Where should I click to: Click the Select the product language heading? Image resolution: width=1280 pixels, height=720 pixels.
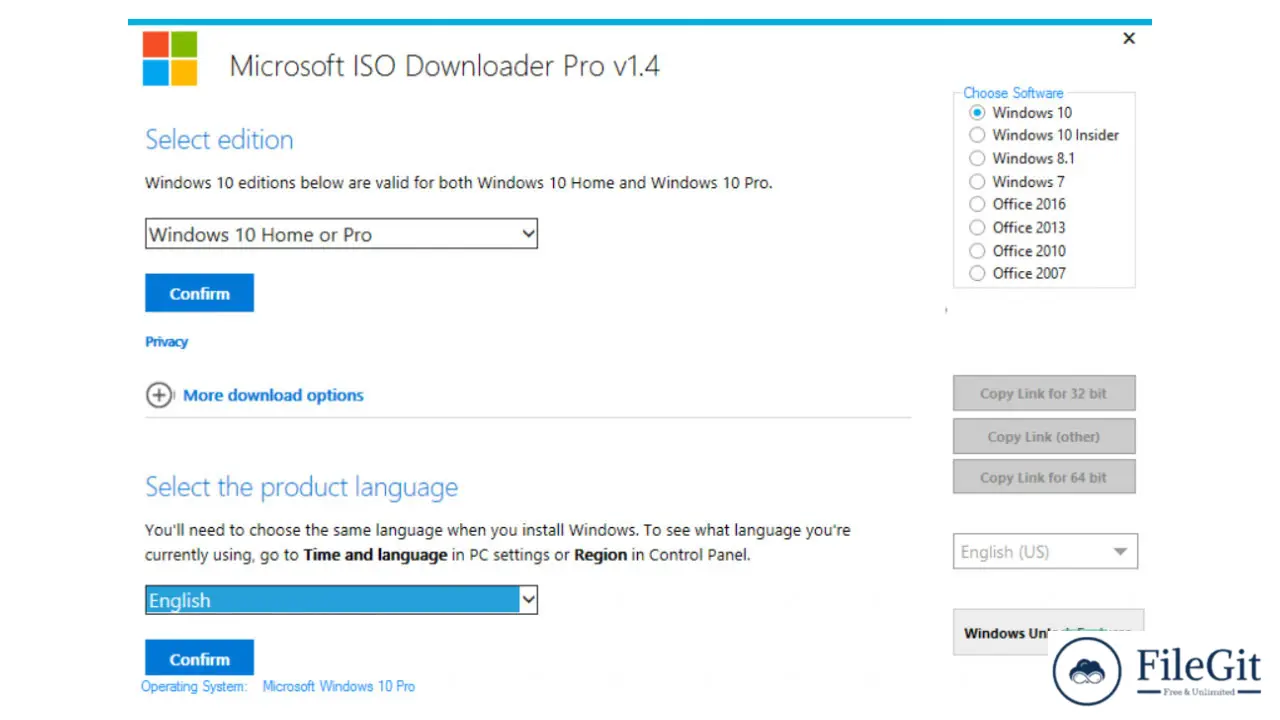(x=301, y=487)
